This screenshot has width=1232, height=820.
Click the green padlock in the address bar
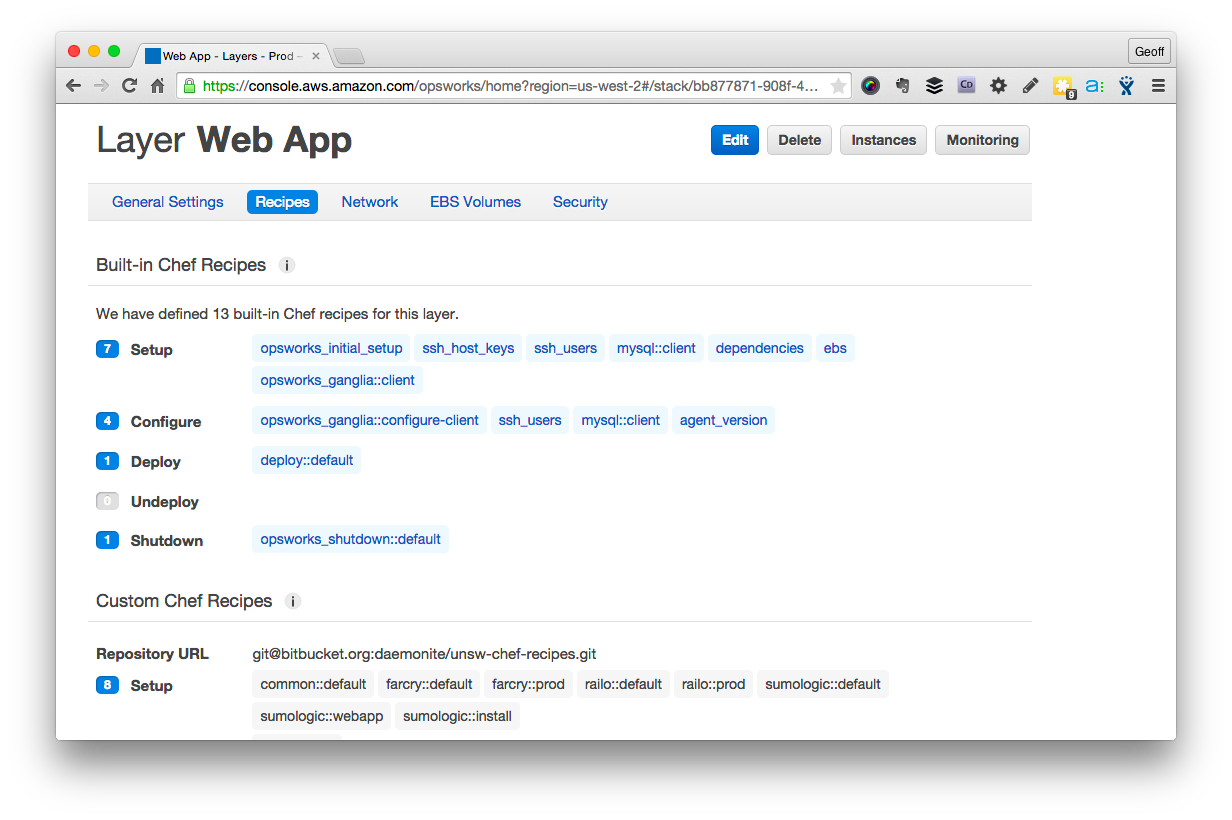pyautogui.click(x=190, y=86)
